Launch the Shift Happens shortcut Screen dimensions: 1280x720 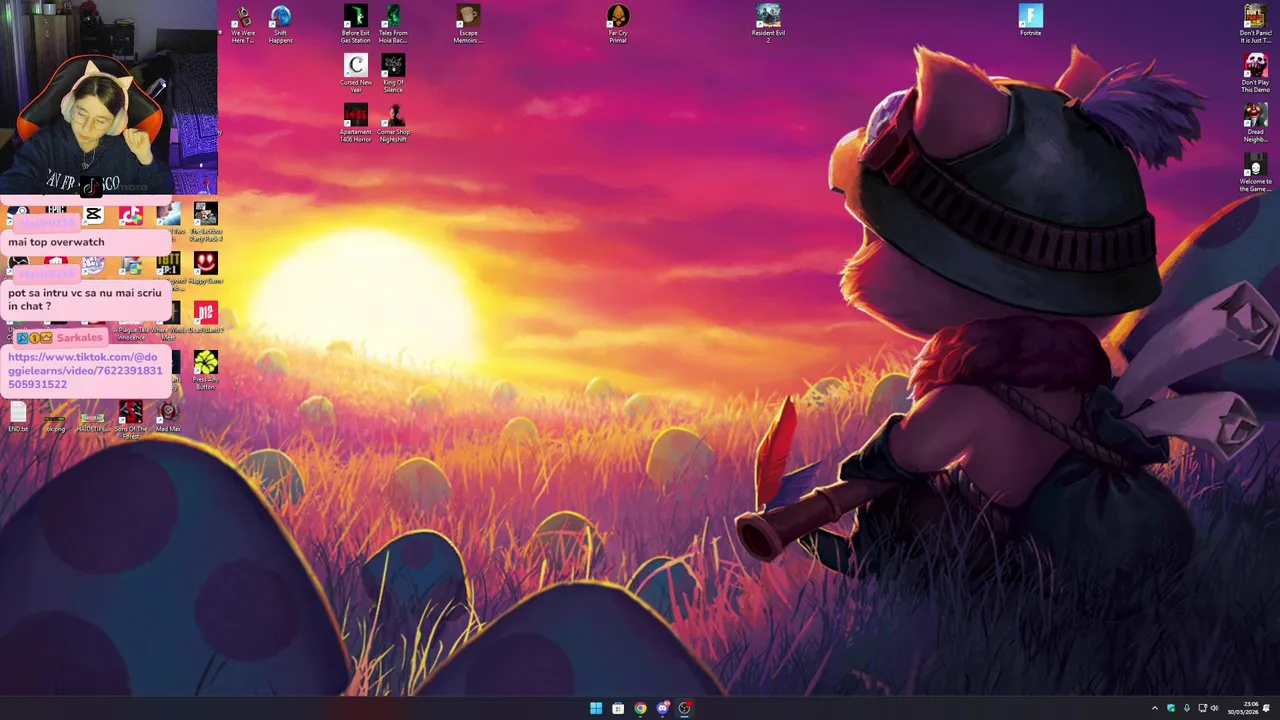pyautogui.click(x=281, y=24)
